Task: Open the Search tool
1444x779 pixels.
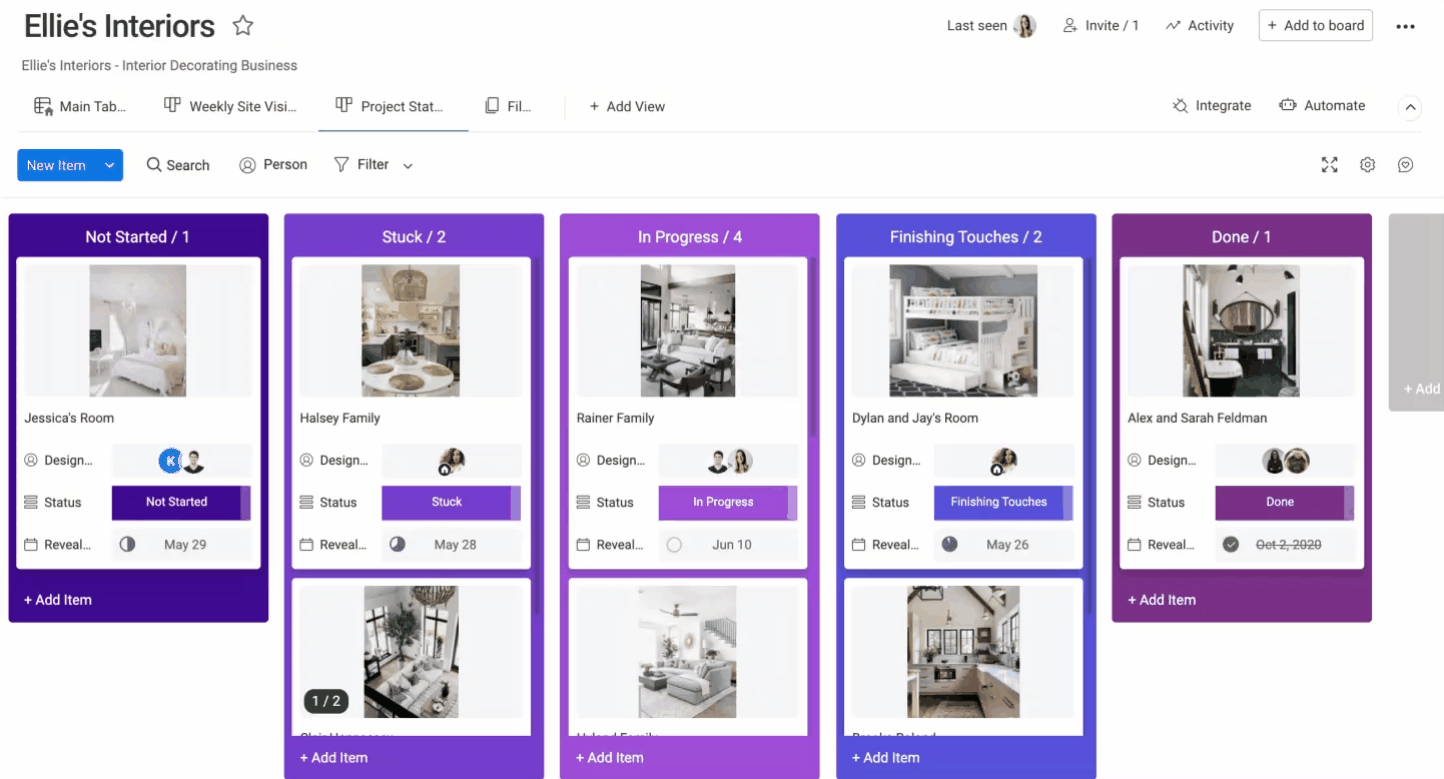Action: 178,165
